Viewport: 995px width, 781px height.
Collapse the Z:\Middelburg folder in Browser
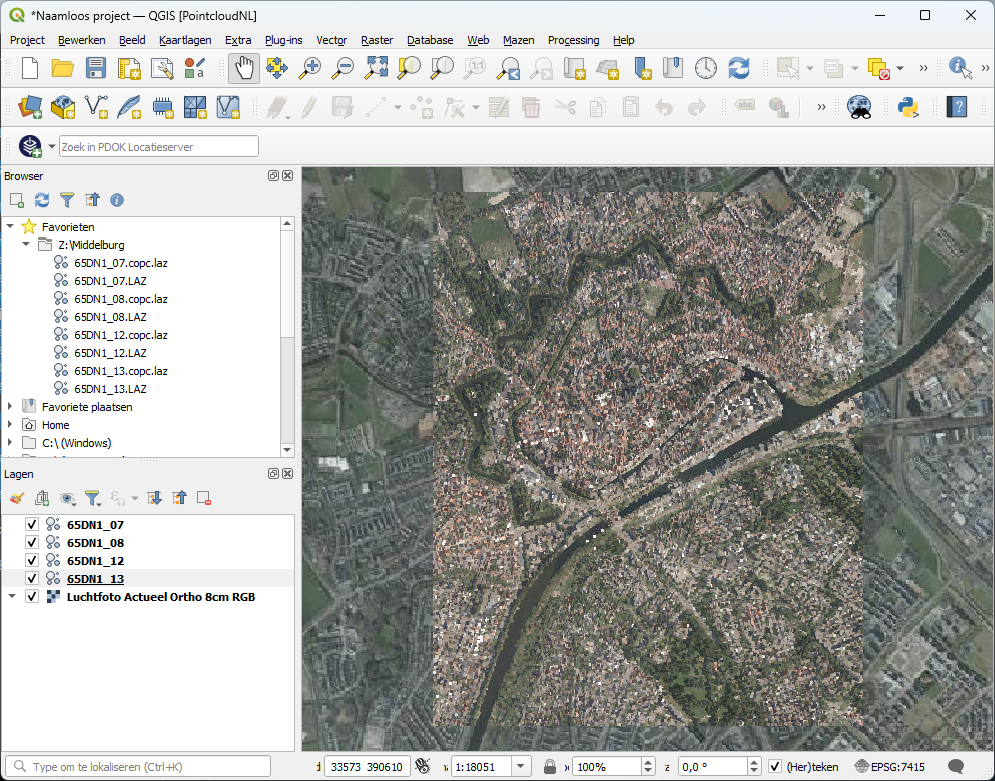[25, 244]
